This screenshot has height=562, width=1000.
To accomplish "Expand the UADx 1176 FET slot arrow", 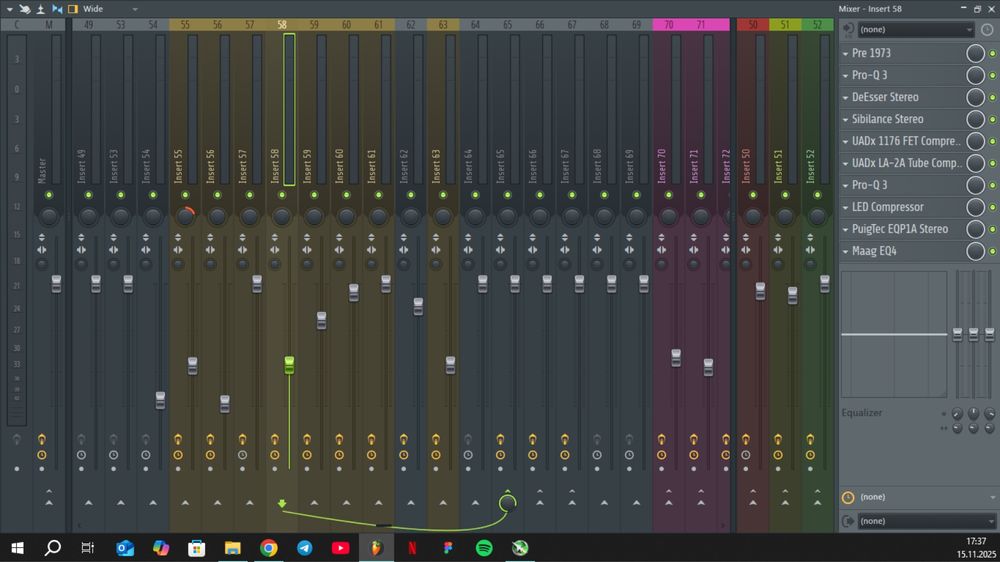I will click(x=846, y=142).
